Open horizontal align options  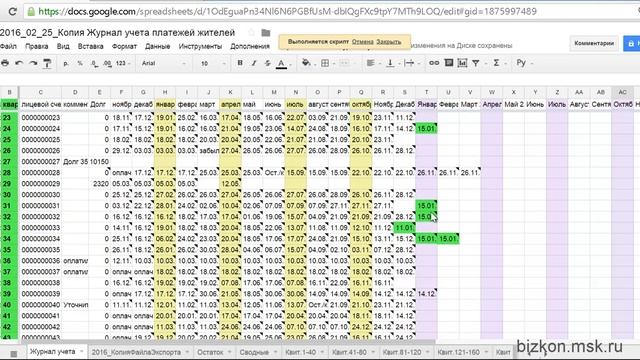(x=371, y=63)
